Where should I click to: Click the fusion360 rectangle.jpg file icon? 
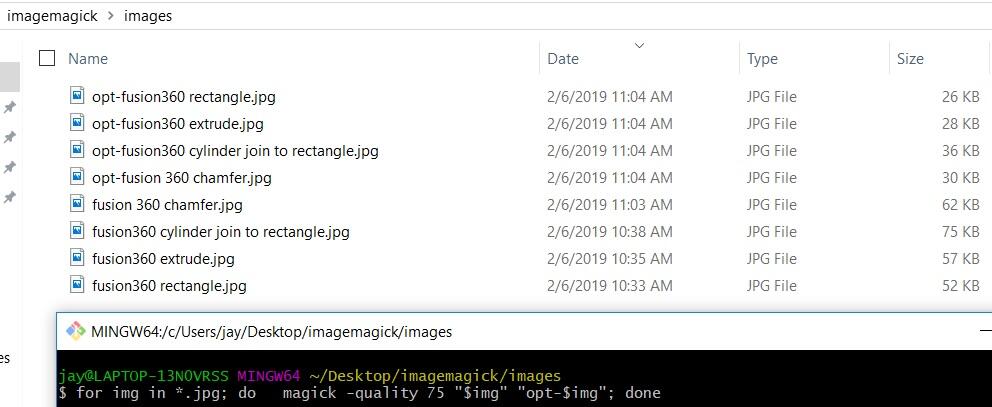(78, 285)
